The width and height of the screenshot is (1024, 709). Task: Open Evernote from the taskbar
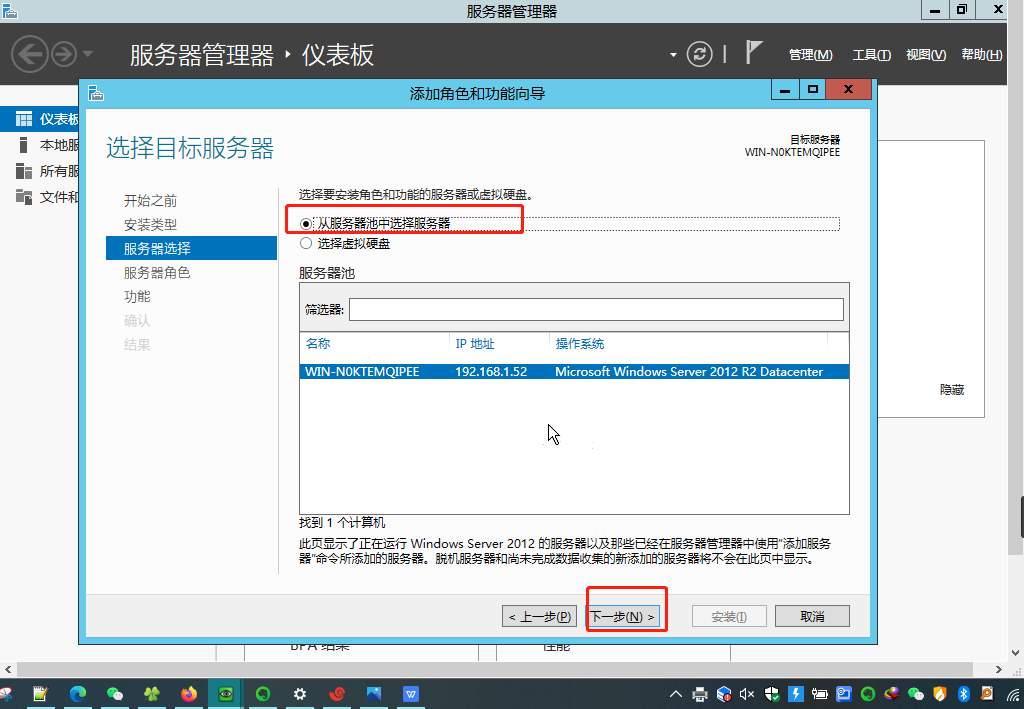(x=263, y=694)
